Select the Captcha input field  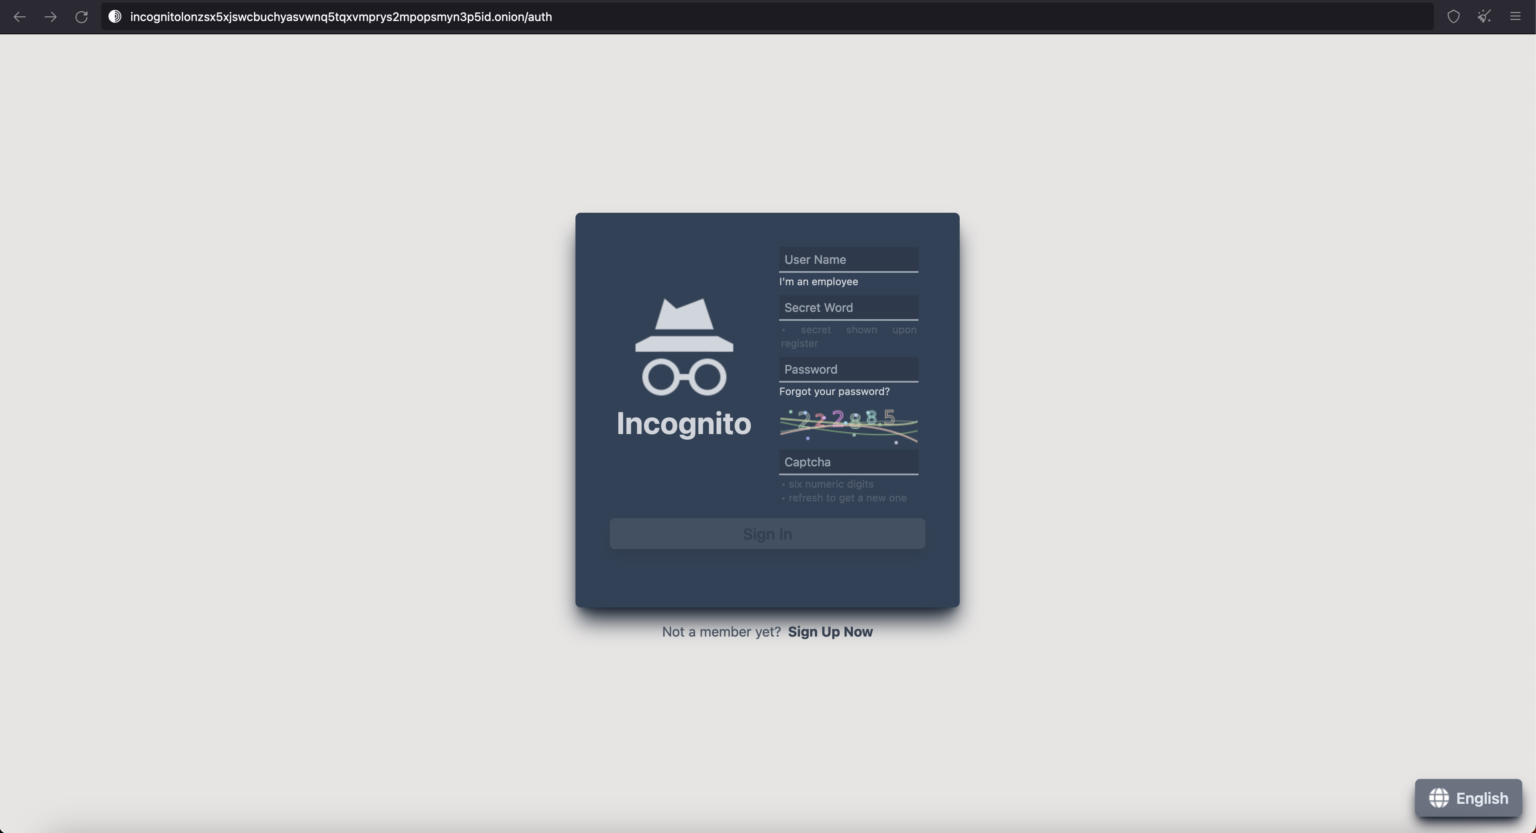coord(848,461)
